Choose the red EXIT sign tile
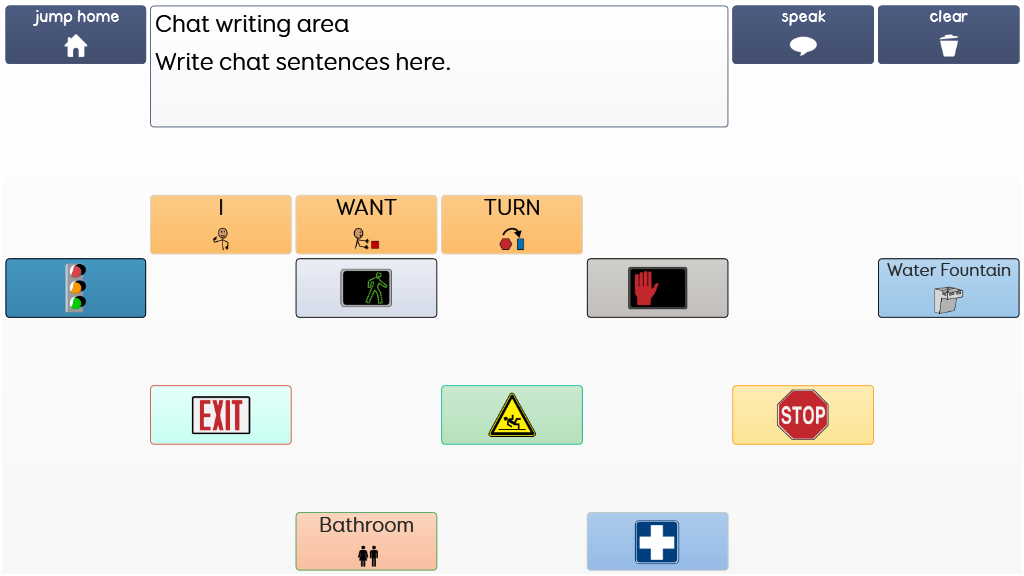The width and height of the screenshot is (1024, 576). (221, 414)
